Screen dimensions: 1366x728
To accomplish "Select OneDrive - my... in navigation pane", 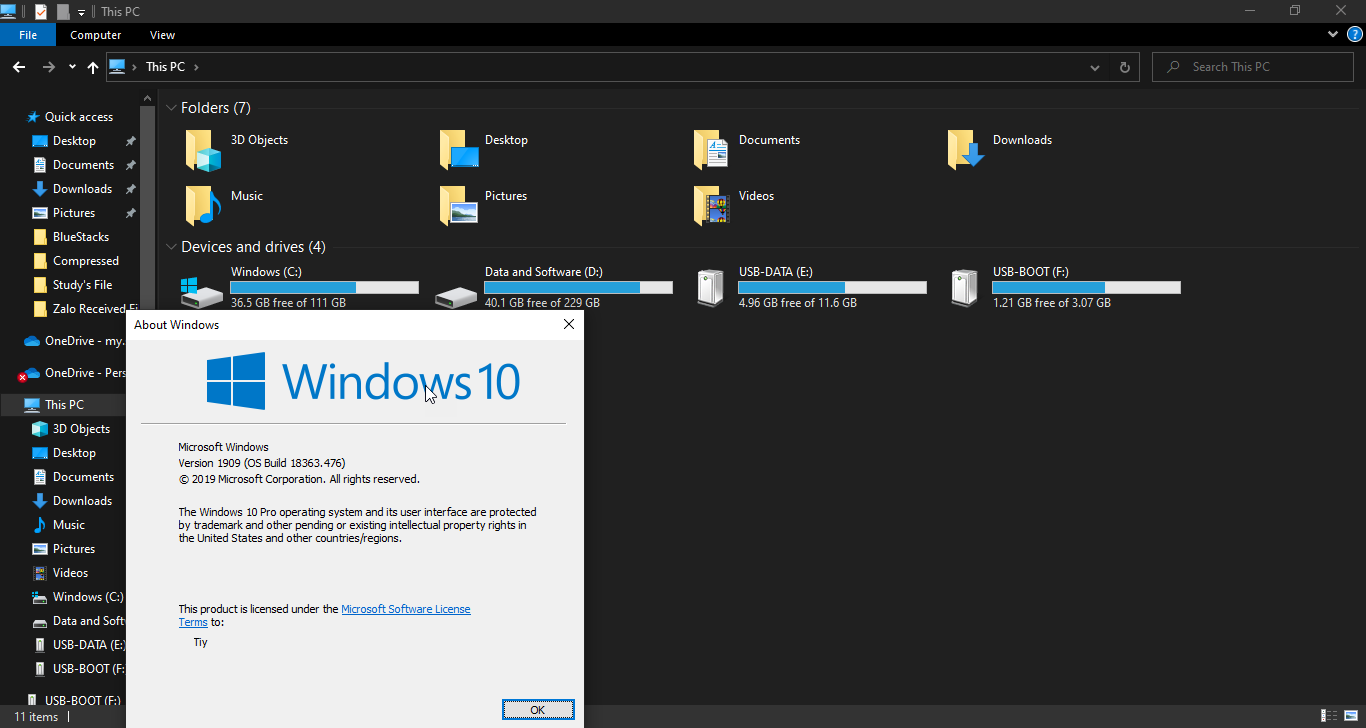I will click(x=75, y=341).
